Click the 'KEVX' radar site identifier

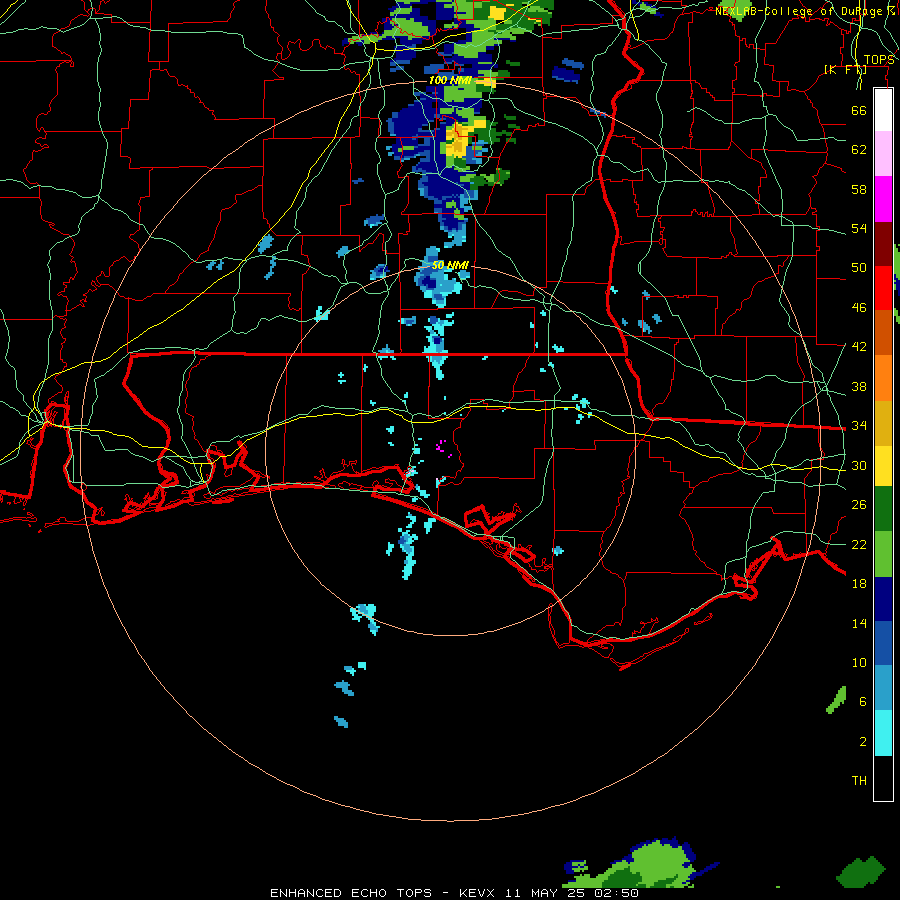(476, 893)
